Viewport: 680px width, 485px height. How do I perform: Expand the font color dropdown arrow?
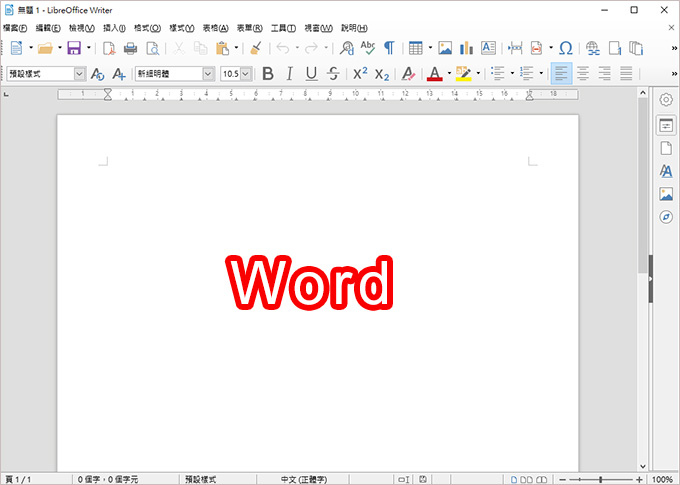click(x=449, y=74)
